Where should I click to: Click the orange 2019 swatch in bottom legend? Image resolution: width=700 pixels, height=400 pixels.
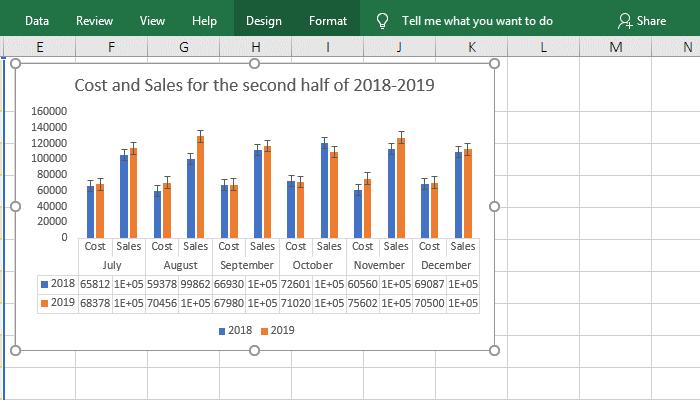click(x=265, y=330)
